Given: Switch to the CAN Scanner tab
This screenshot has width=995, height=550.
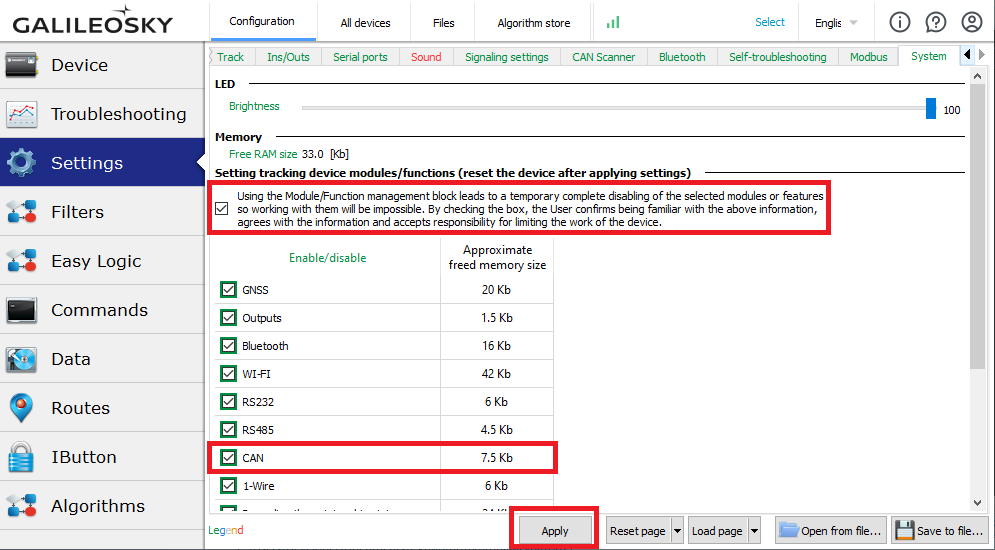Looking at the screenshot, I should pos(603,57).
